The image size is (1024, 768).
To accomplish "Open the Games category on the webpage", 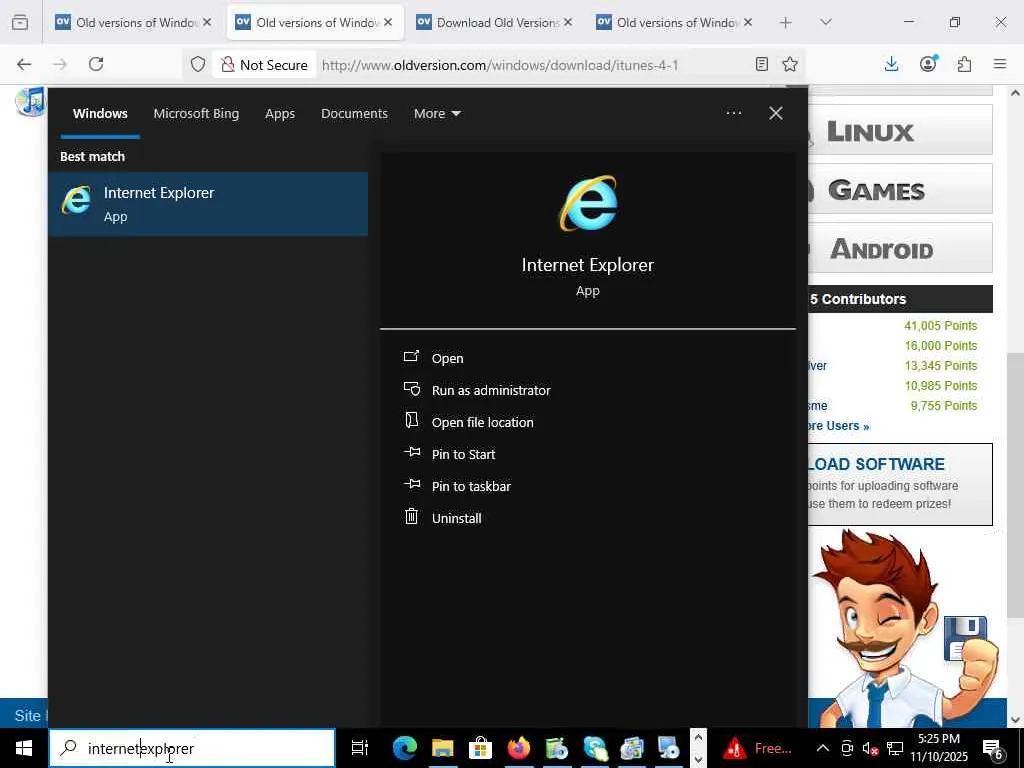I will pos(900,189).
